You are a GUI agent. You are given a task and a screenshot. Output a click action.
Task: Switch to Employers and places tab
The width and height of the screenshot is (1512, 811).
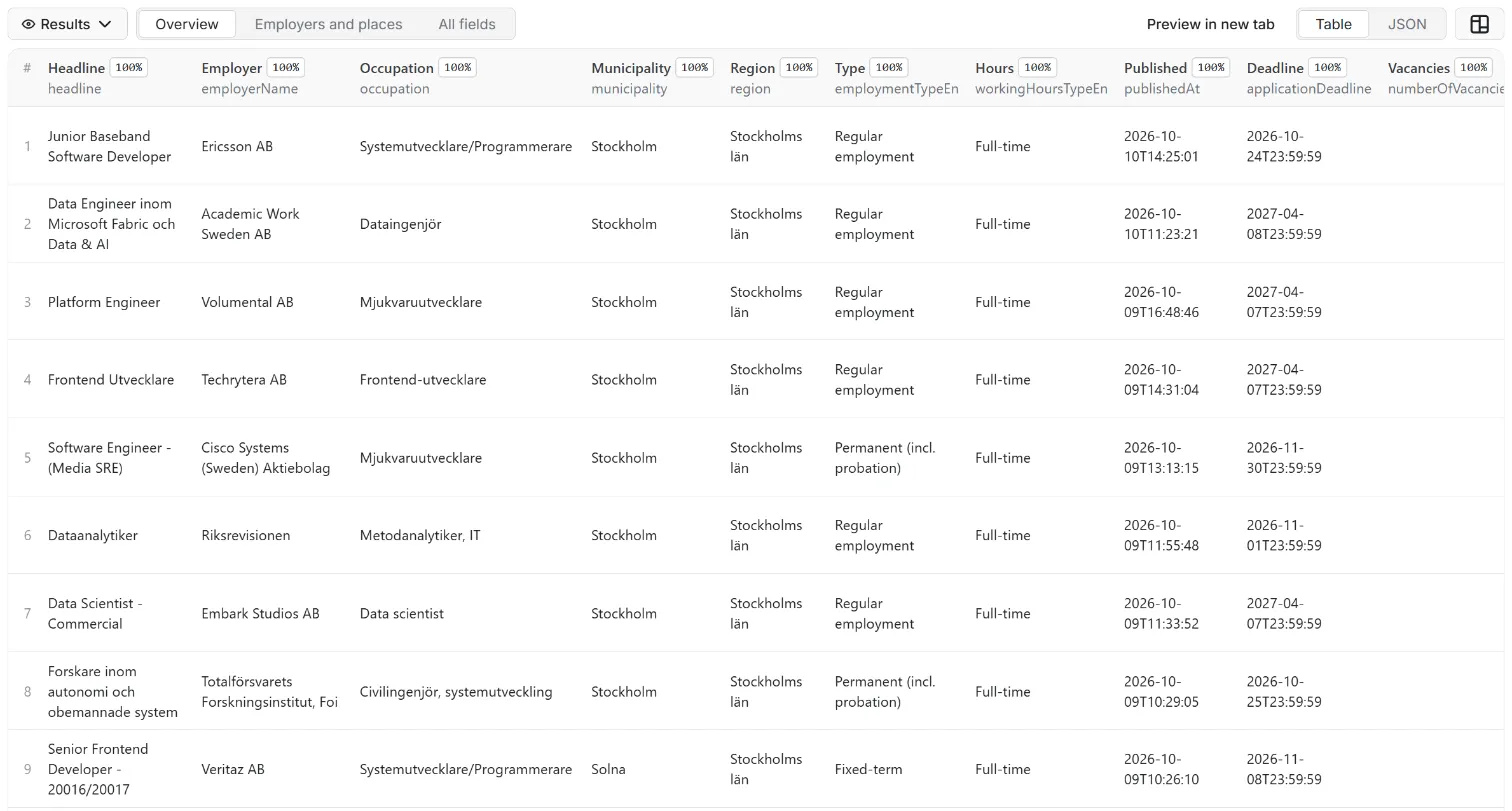tap(328, 24)
